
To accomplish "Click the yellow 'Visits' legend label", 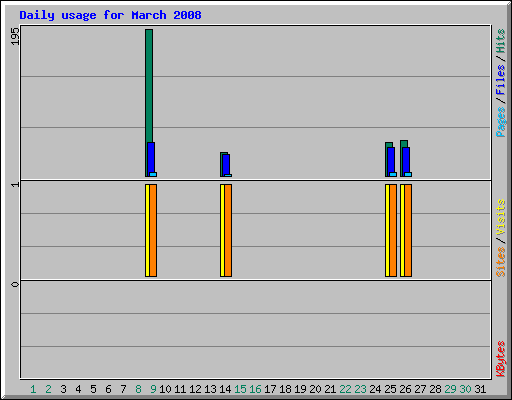I will [501, 218].
